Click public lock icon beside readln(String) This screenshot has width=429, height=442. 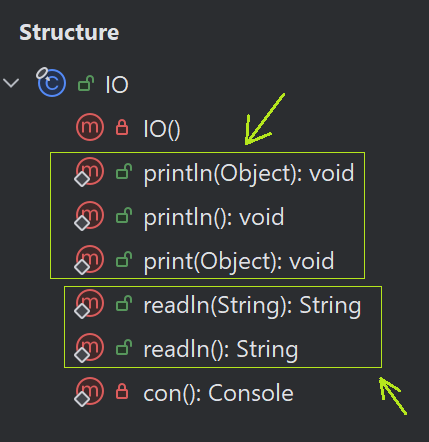coord(124,303)
